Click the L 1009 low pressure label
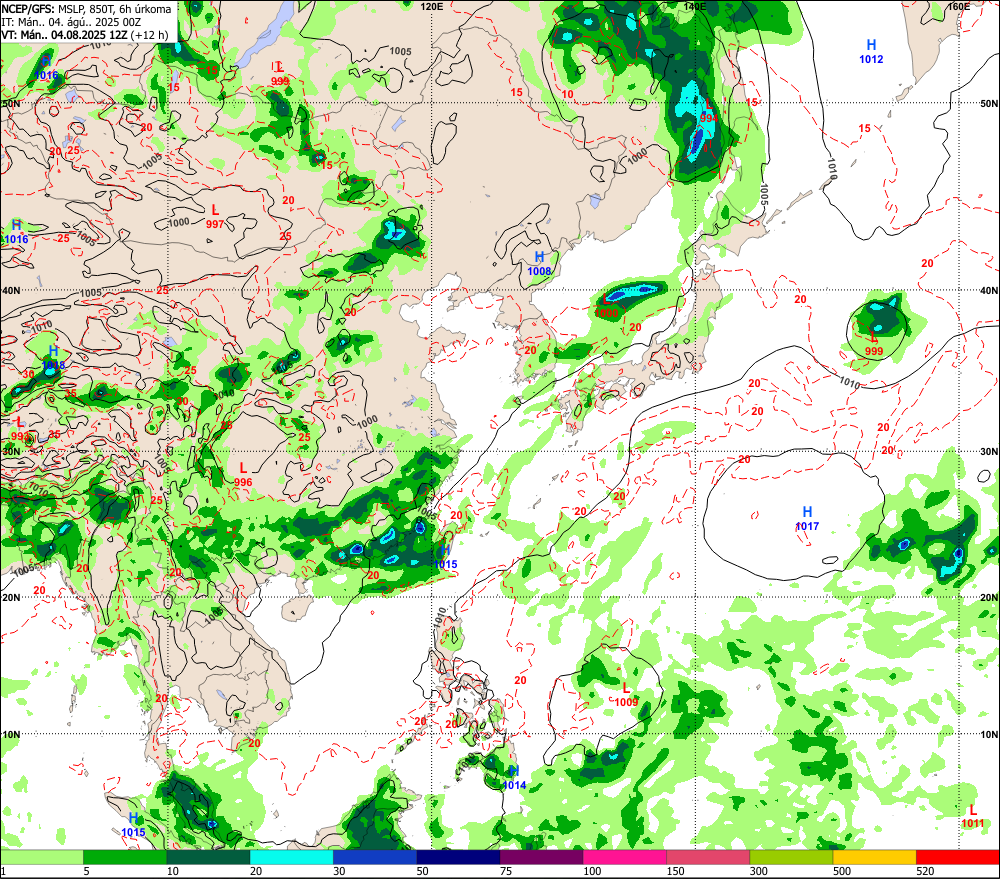 626,695
